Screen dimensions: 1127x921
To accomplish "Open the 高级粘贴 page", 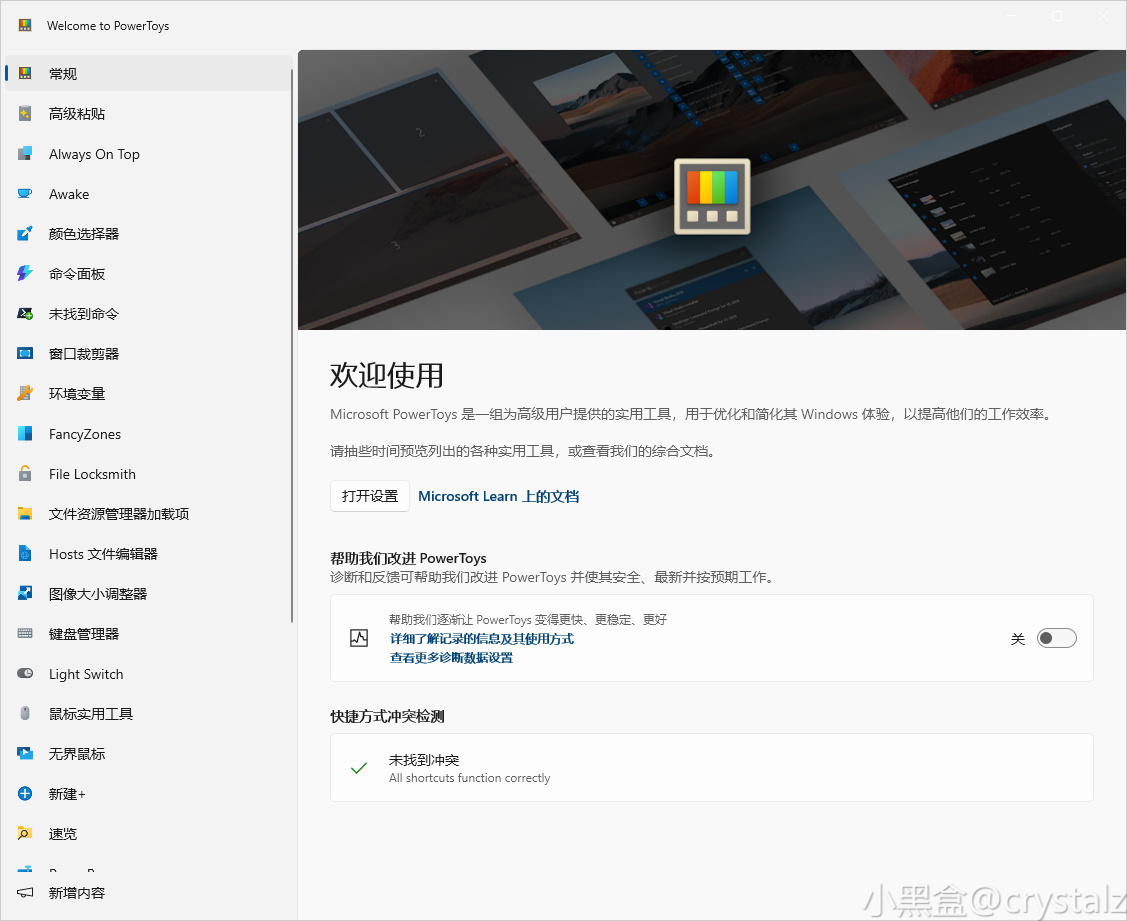I will click(x=148, y=114).
